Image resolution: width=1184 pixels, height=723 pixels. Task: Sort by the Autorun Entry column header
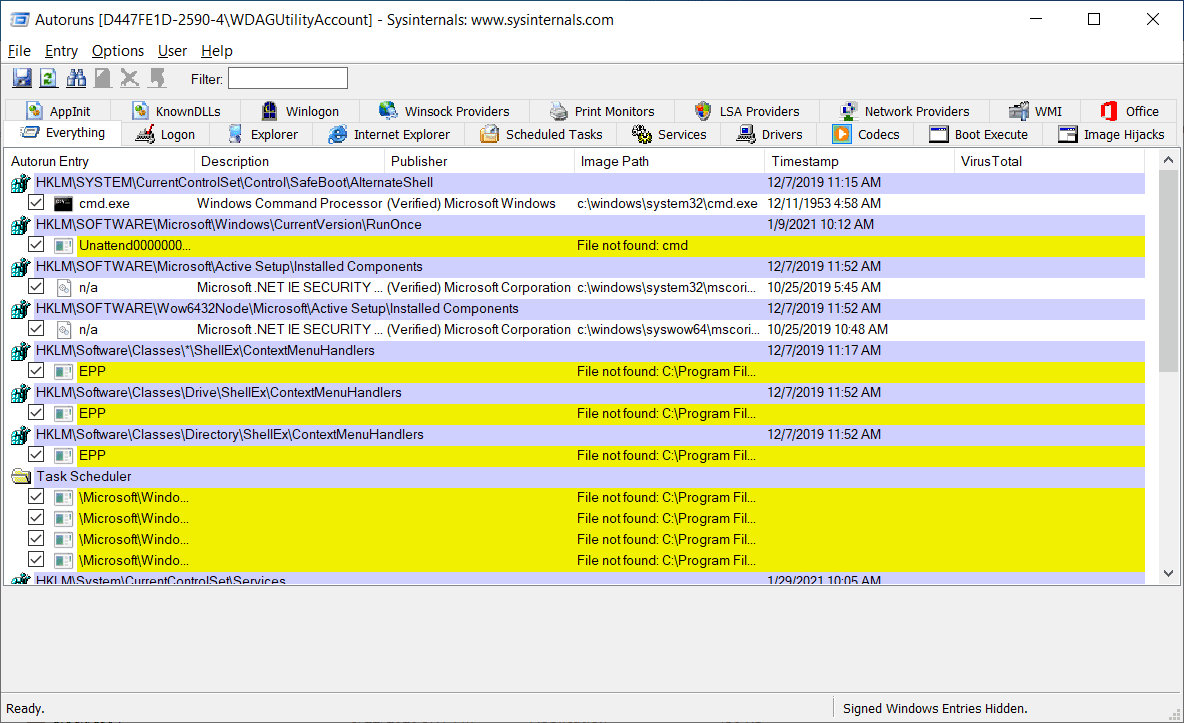click(100, 161)
